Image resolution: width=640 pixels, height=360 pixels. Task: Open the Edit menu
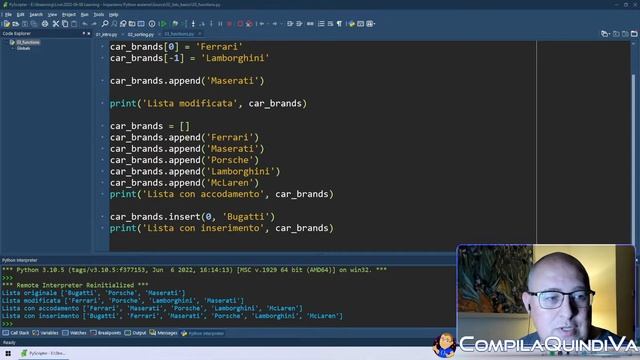[20, 14]
